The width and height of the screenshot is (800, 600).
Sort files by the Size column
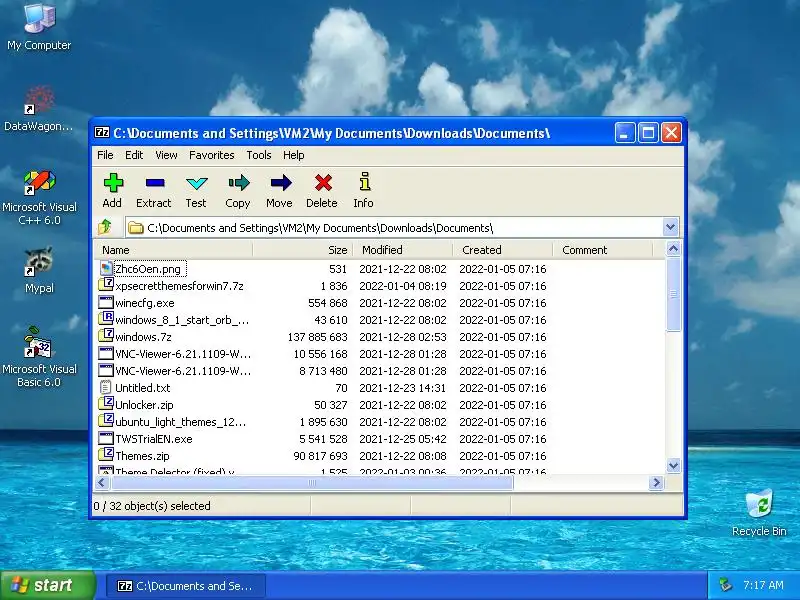[x=303, y=250]
